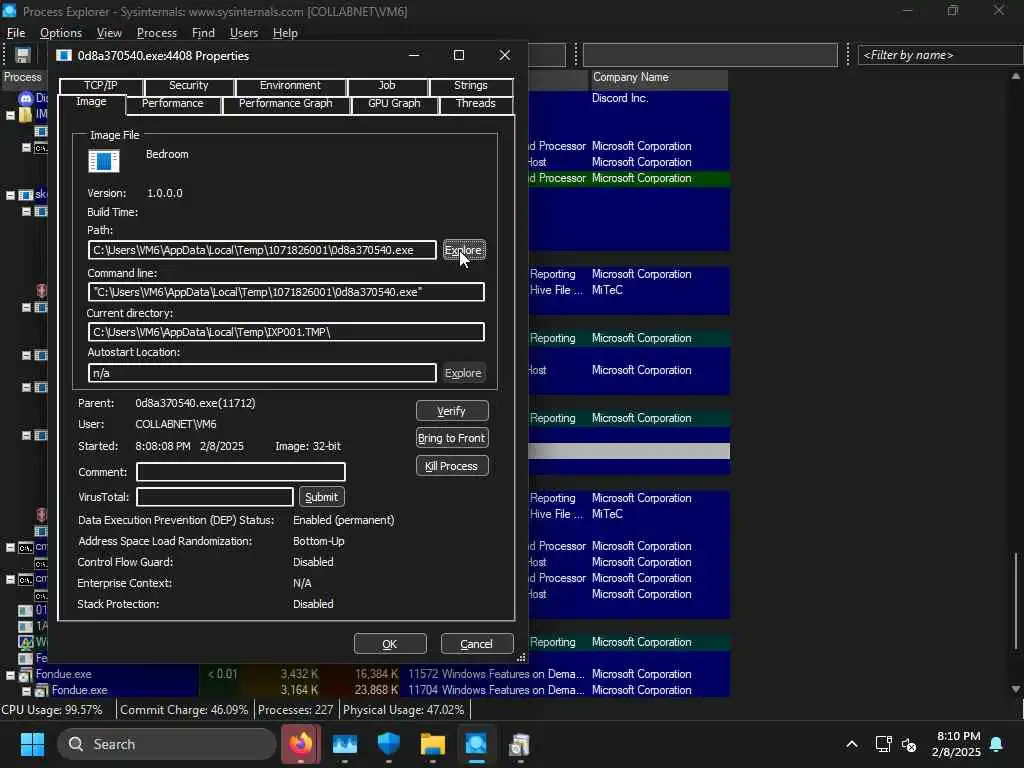1024x768 pixels.
Task: Open the Users menu
Action: tap(244, 33)
